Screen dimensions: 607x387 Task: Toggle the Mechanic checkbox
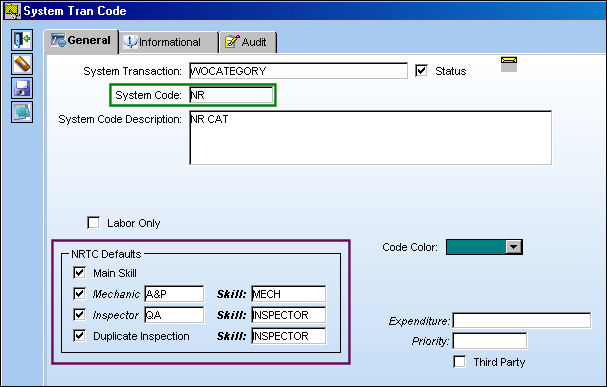point(79,294)
